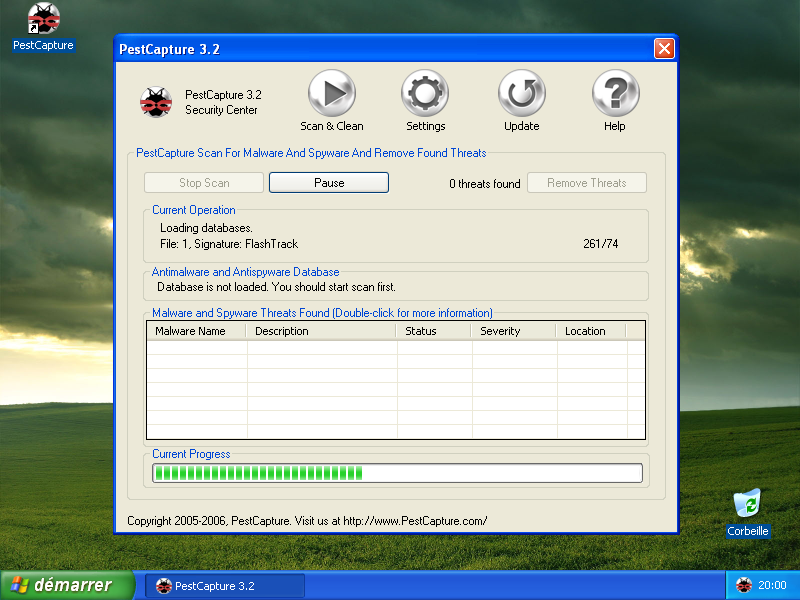Viewport: 800px width, 600px height.
Task: Open the Help question mark icon
Action: click(x=615, y=93)
